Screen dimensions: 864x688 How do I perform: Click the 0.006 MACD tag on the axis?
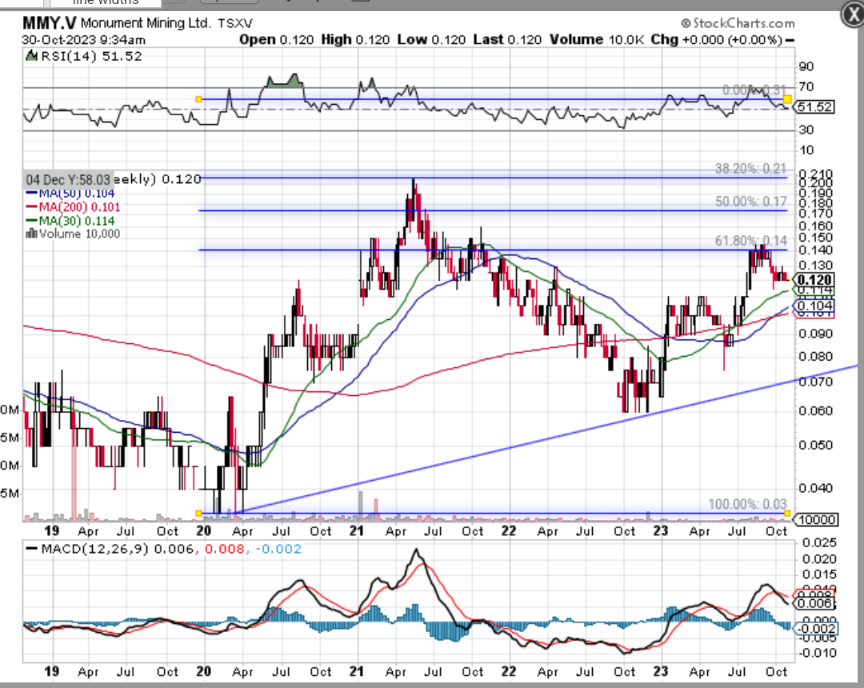point(814,604)
